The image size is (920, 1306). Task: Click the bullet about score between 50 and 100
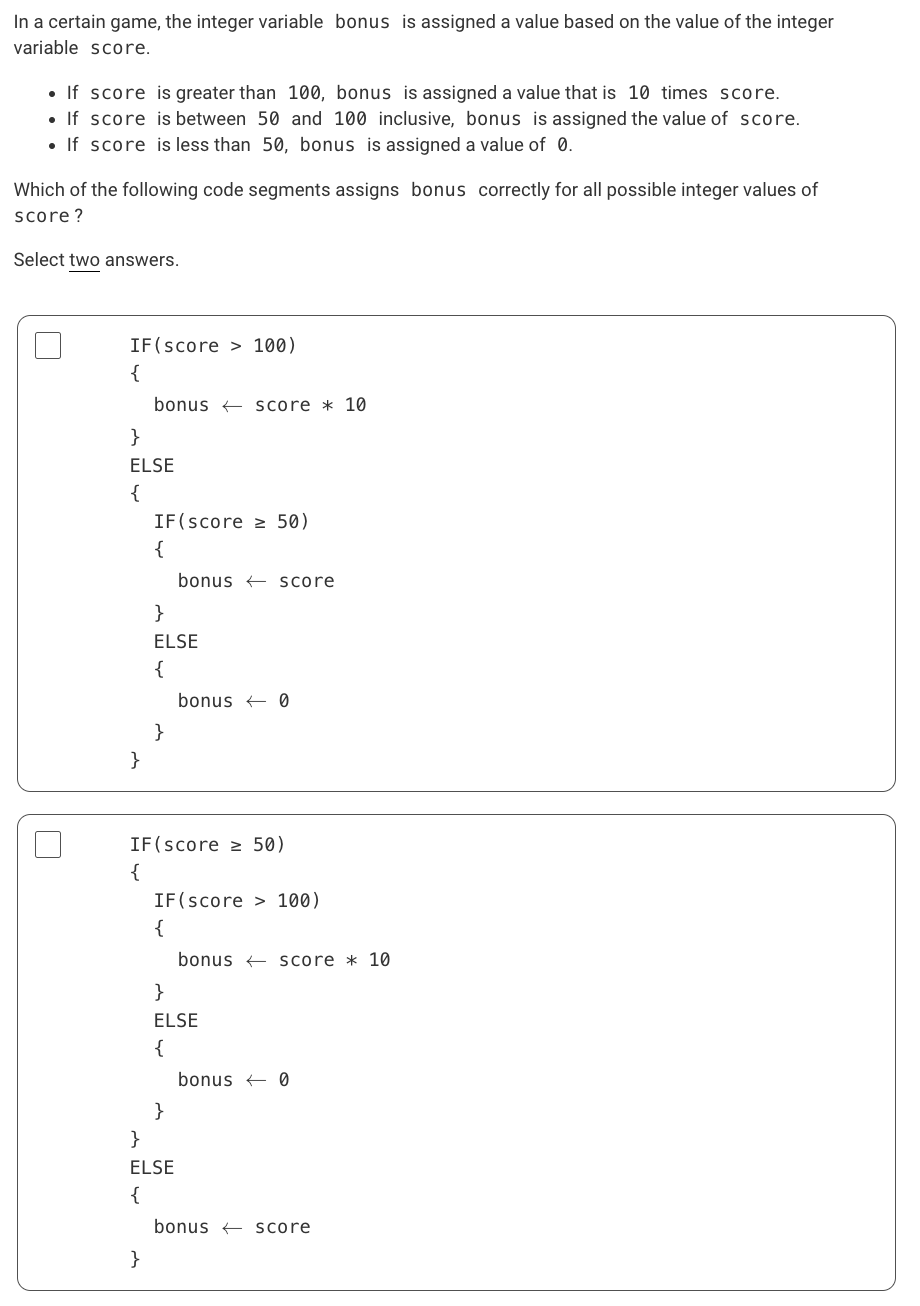click(433, 119)
